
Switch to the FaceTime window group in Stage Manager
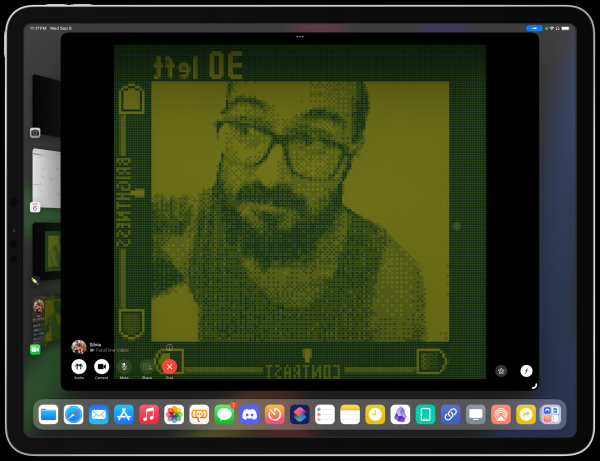pyautogui.click(x=46, y=320)
